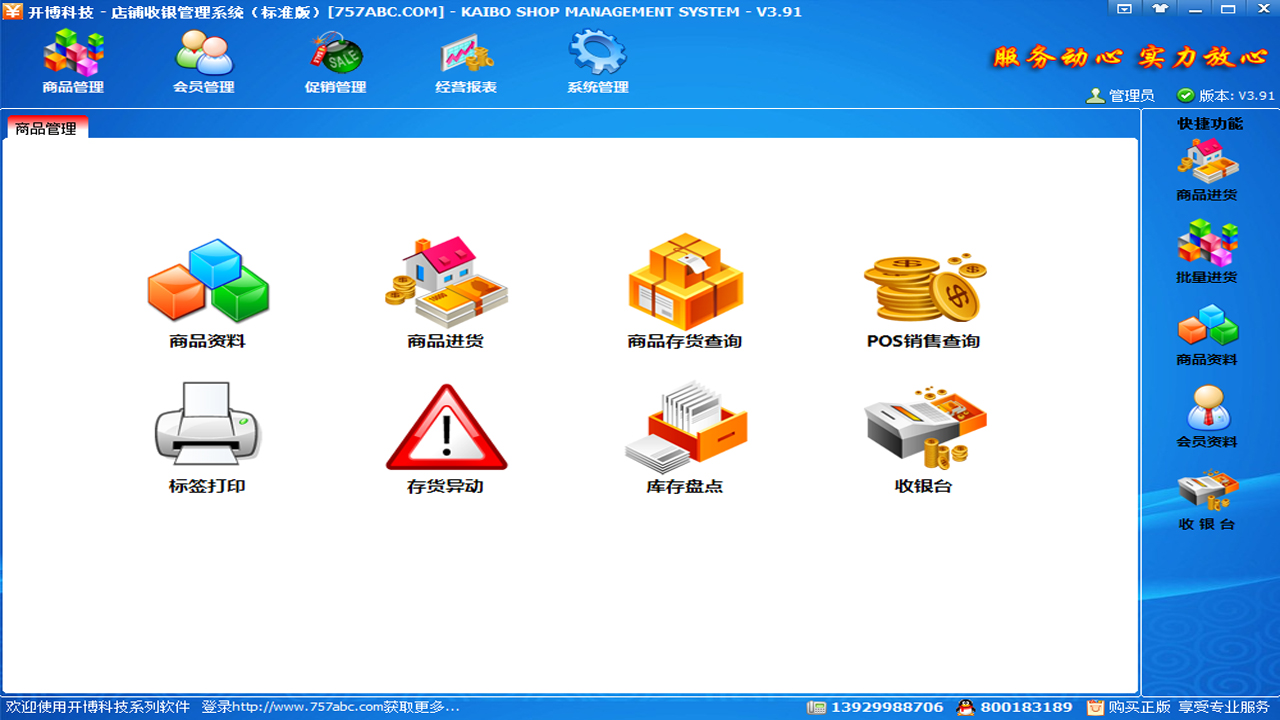The image size is (1280, 720).
Task: Open the 促销管理 promotion management toolbar item
Action: coord(335,62)
